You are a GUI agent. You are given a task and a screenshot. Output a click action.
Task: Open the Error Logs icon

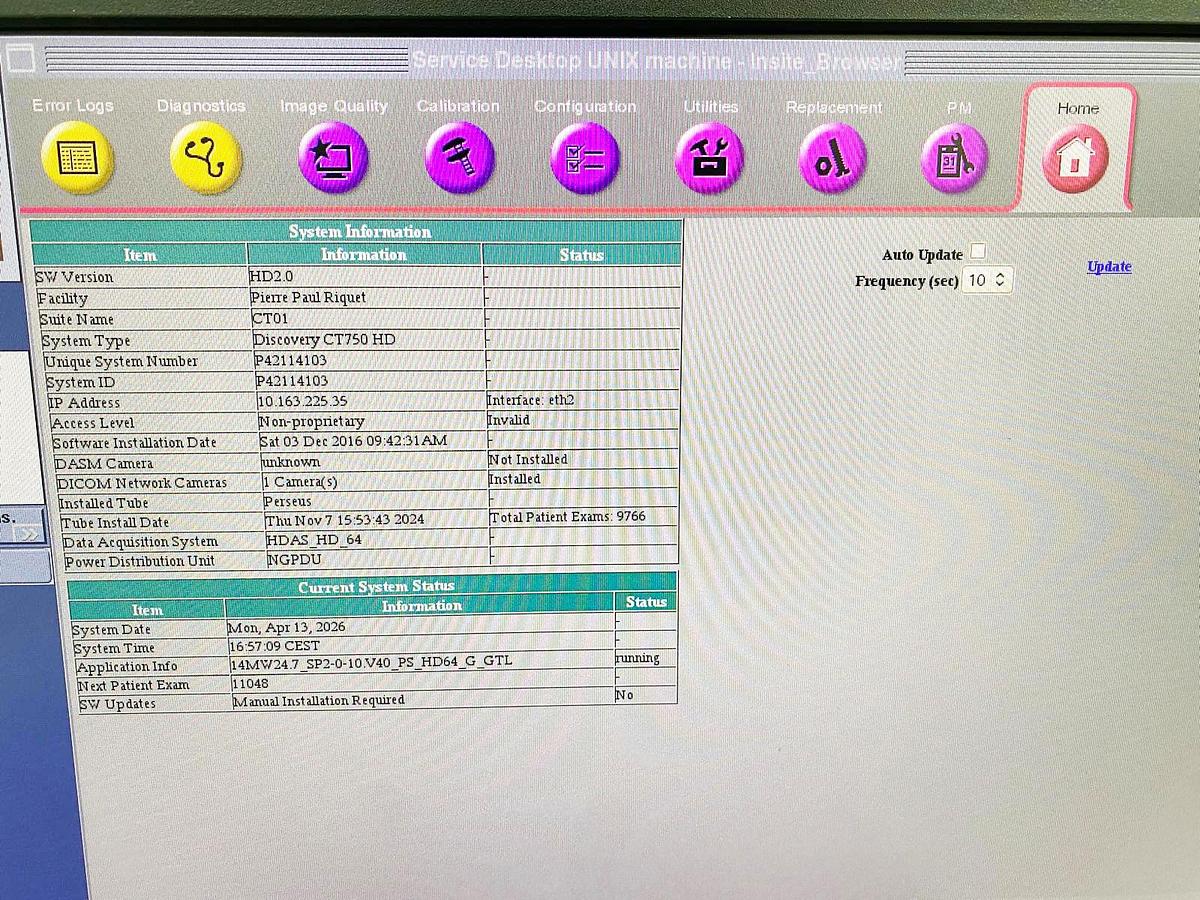point(76,158)
